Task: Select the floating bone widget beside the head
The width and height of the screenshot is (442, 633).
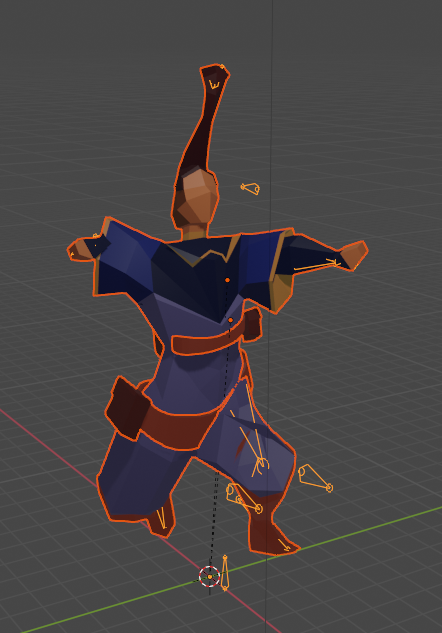Action: click(x=251, y=189)
